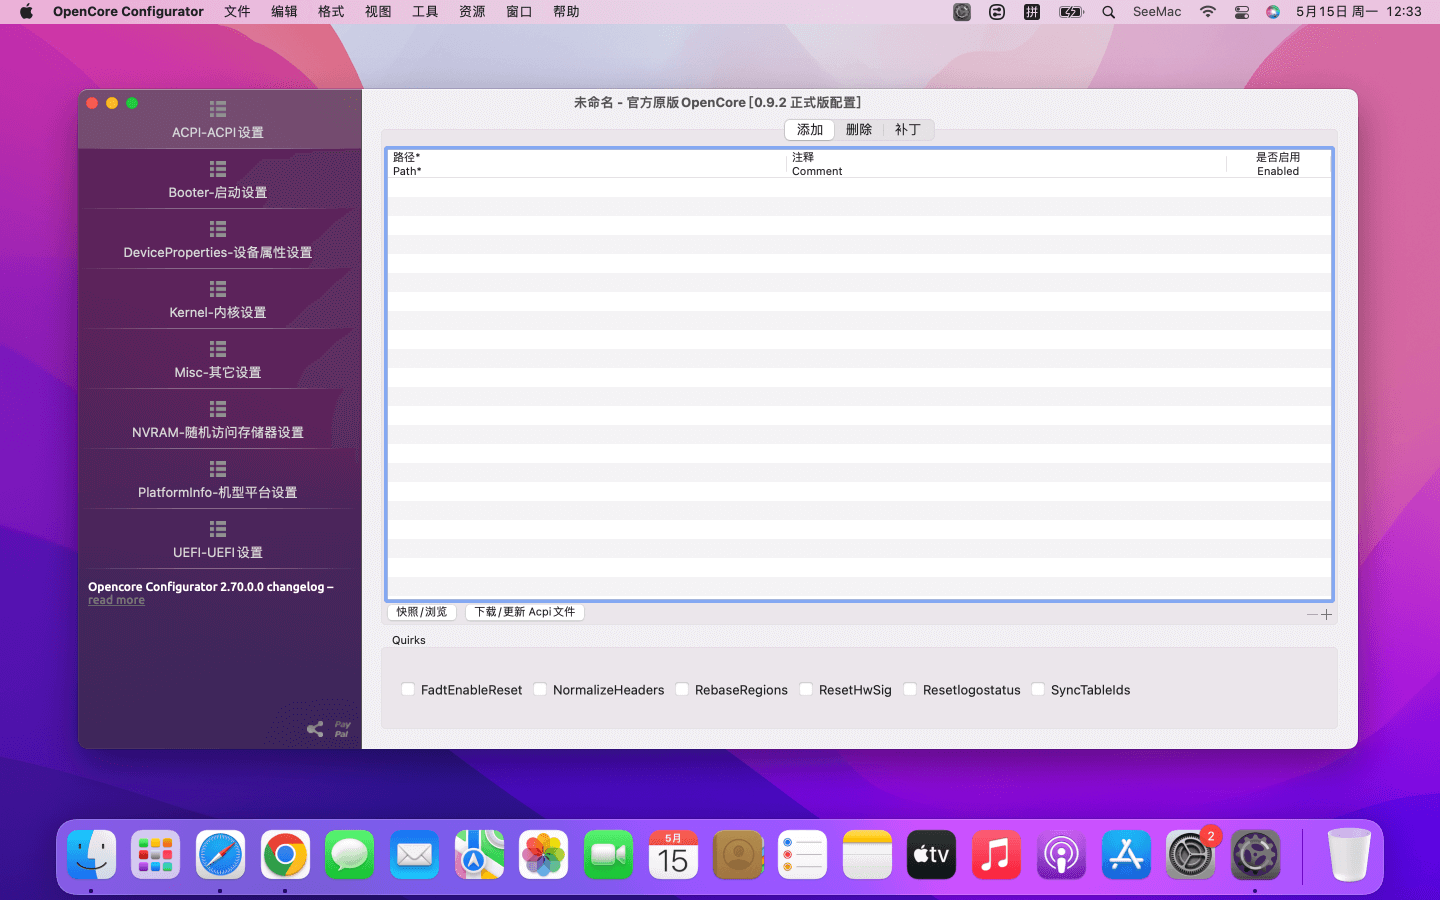Open the Booter boot settings section icon

click(218, 169)
